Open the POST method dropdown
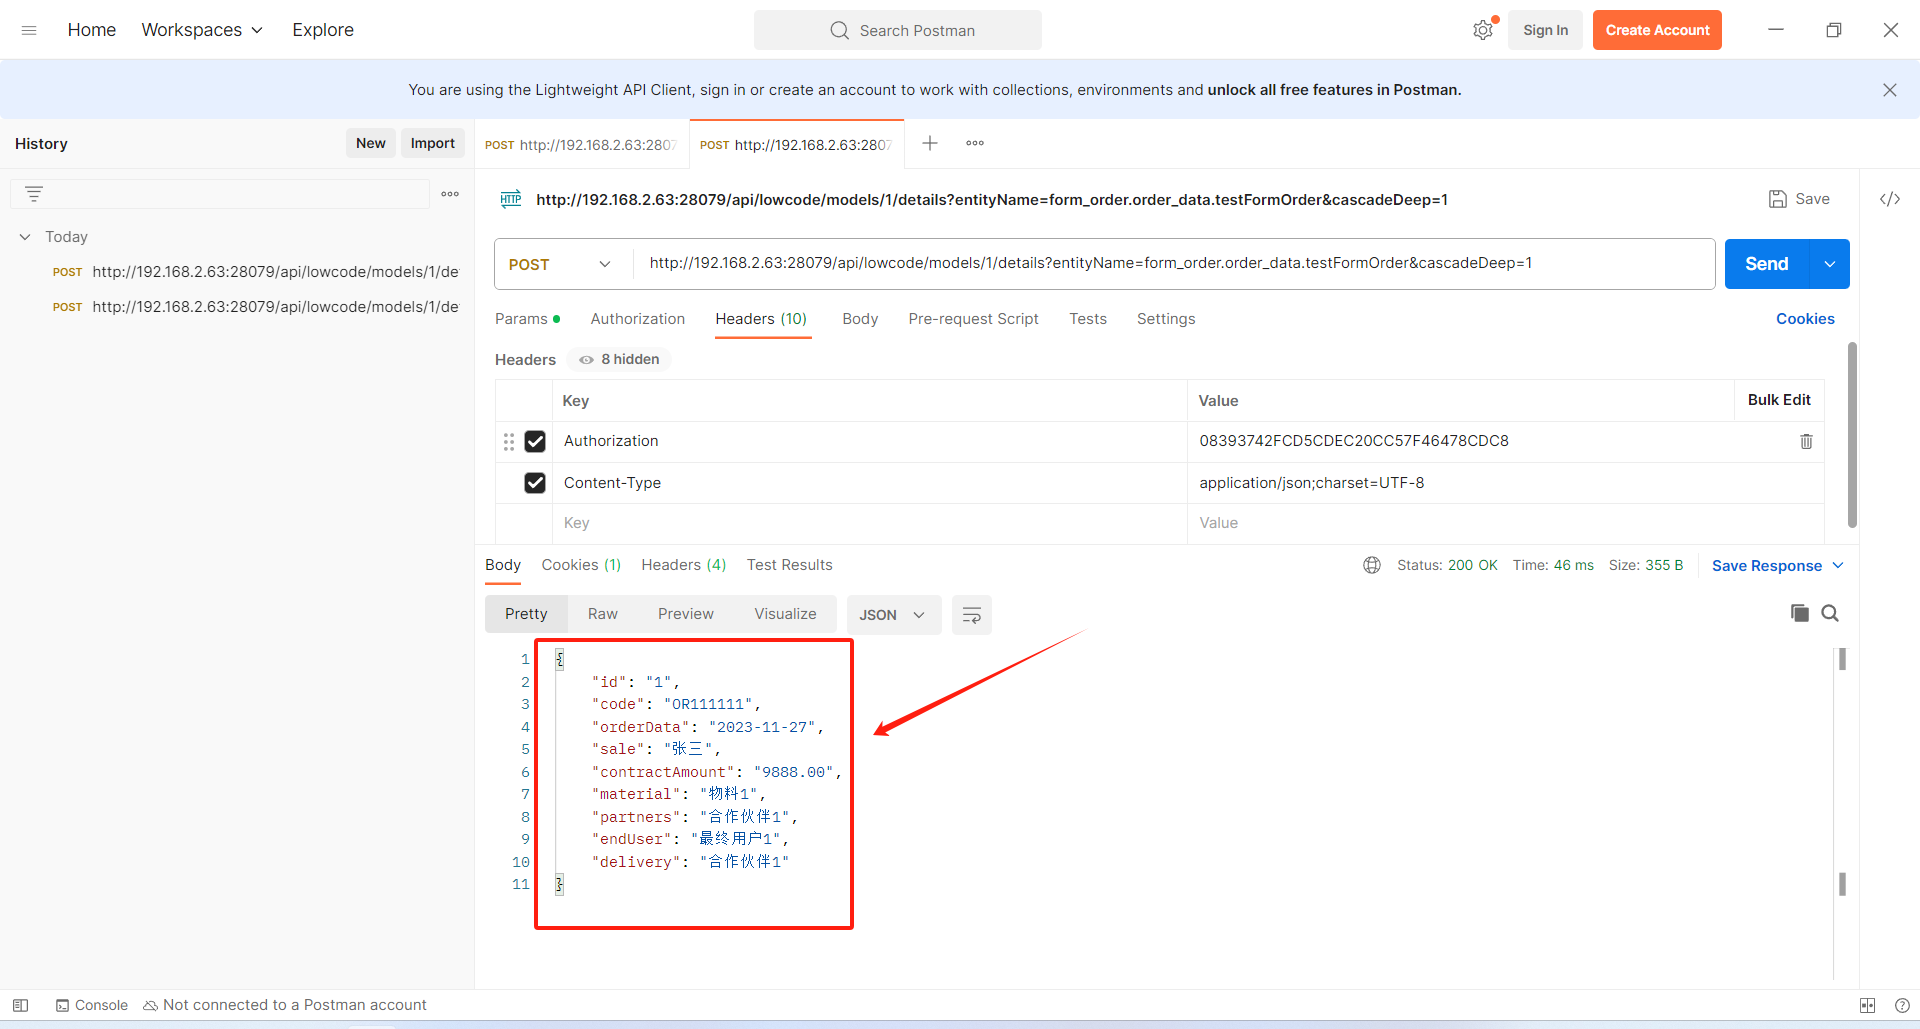Screen dimensions: 1920x1029 pyautogui.click(x=560, y=264)
